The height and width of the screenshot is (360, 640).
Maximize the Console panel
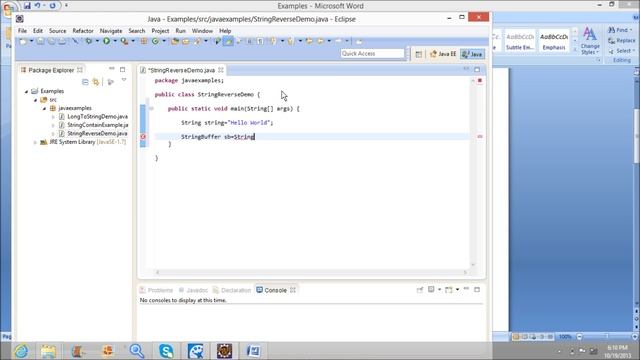click(477, 289)
